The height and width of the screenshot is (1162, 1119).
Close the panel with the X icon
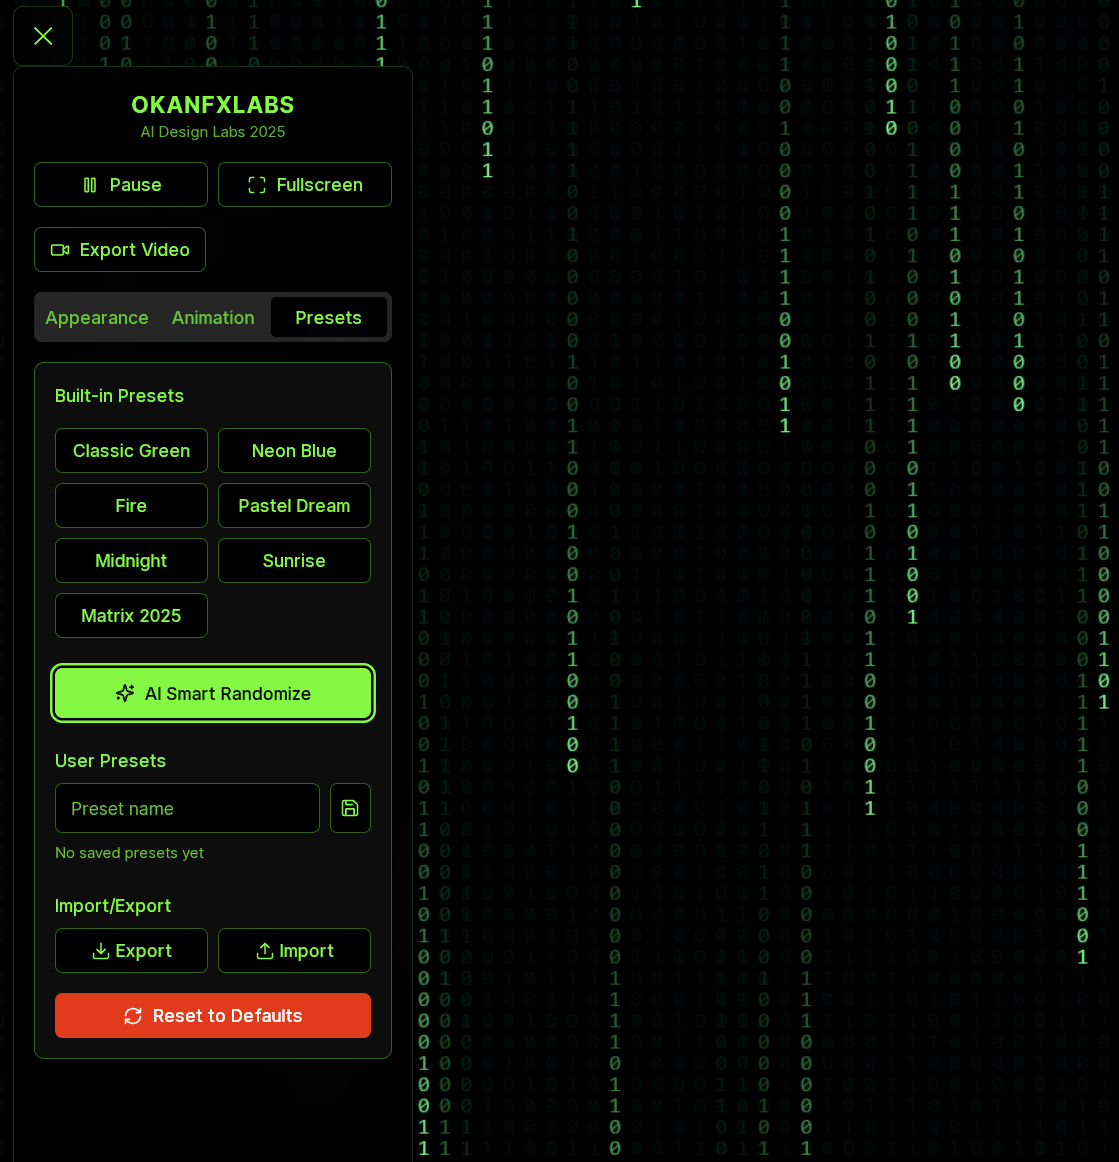[x=42, y=35]
